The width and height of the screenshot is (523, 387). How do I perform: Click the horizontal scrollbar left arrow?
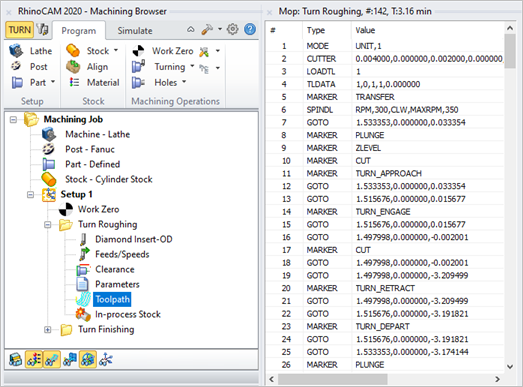point(272,379)
